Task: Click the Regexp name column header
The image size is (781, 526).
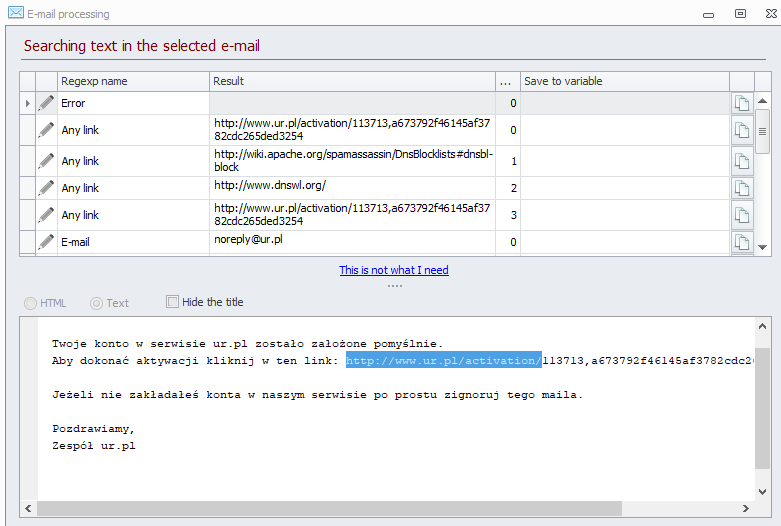Action: [133, 81]
